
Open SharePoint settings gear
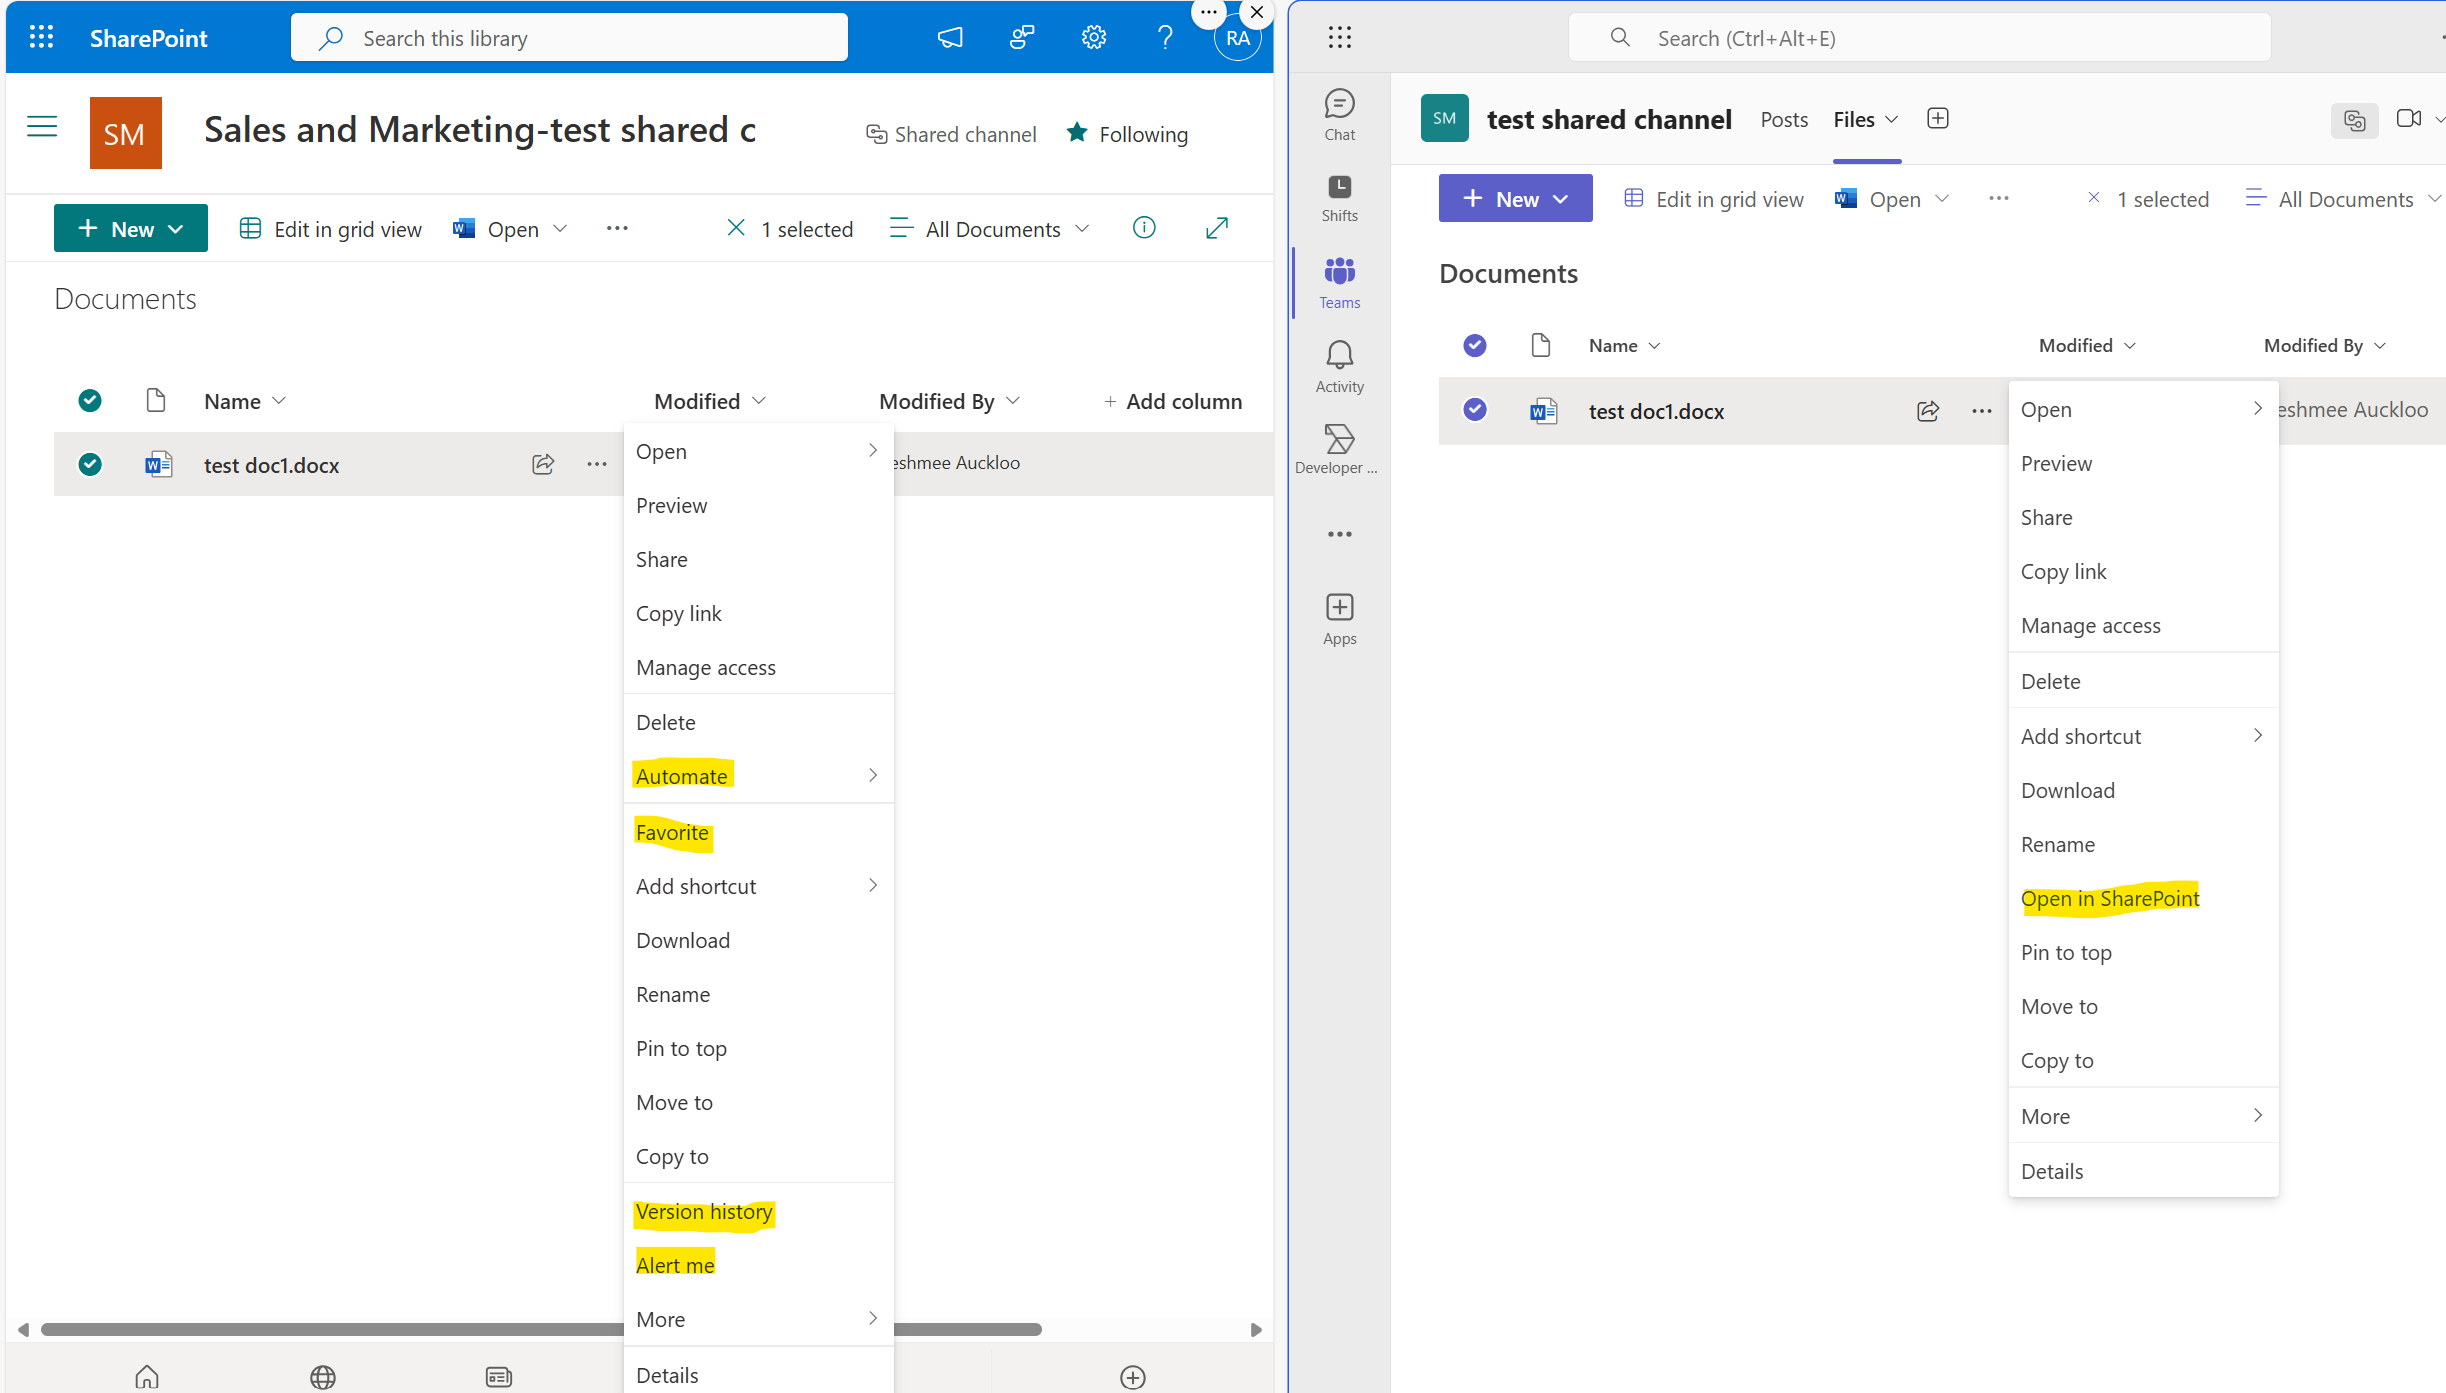(x=1094, y=38)
